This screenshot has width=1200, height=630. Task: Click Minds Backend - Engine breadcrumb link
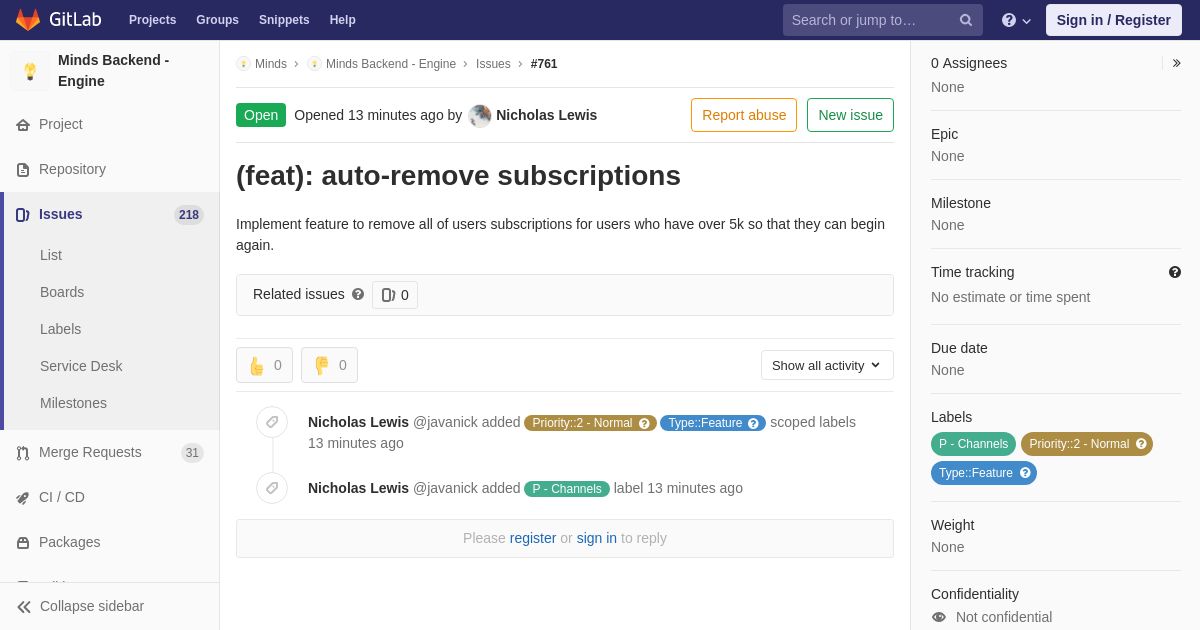[x=391, y=64]
